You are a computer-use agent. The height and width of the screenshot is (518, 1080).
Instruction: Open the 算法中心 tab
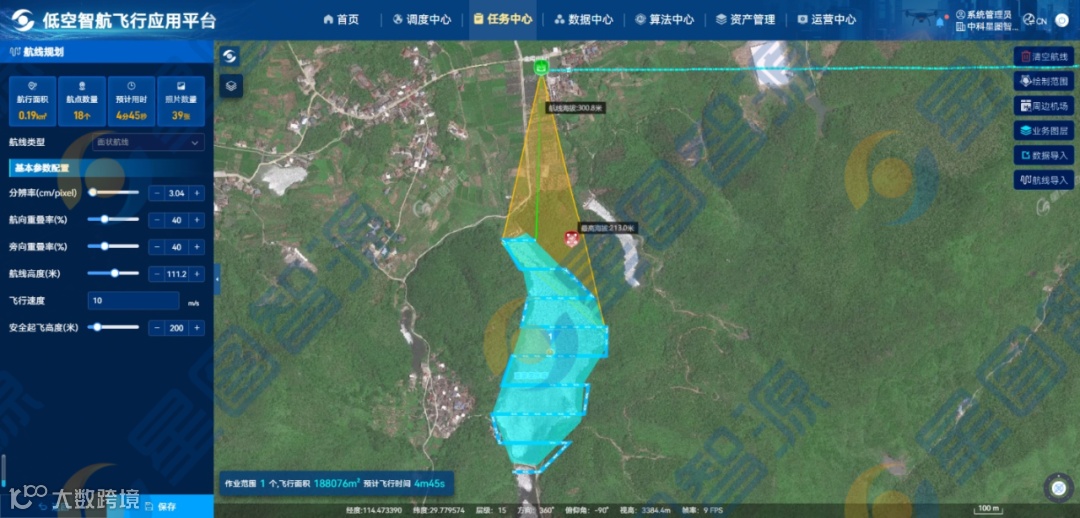tap(665, 19)
